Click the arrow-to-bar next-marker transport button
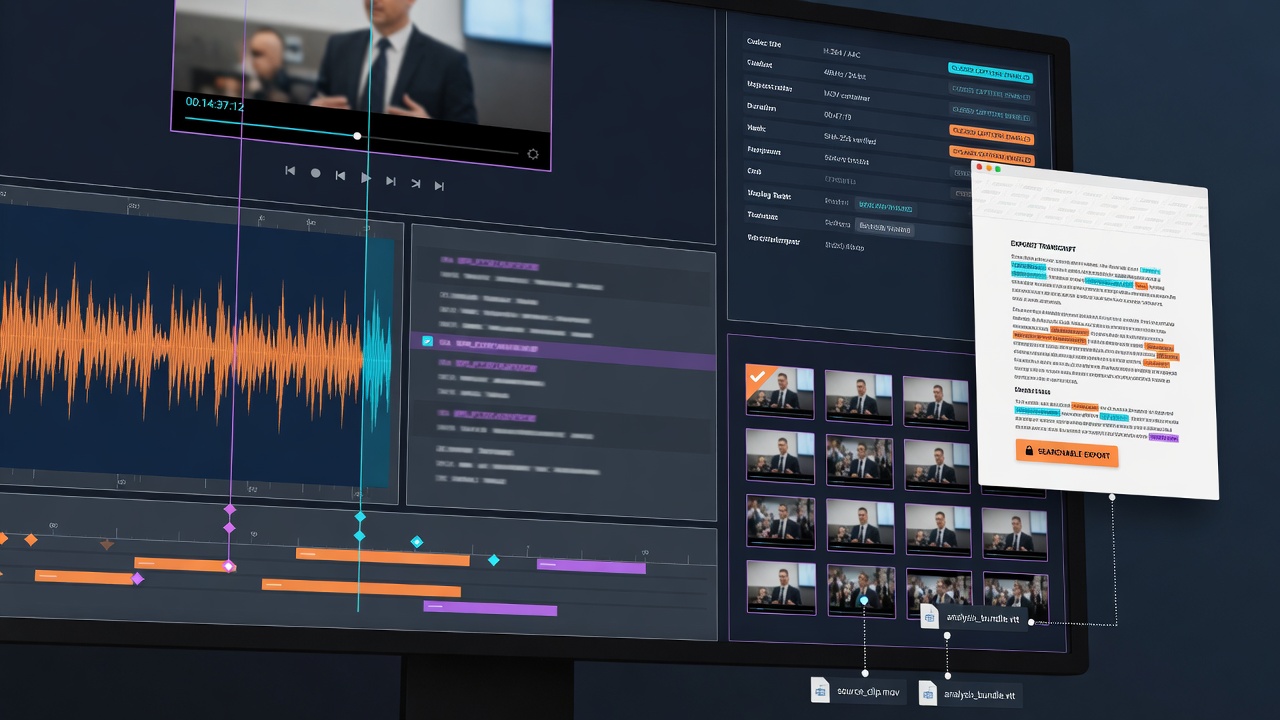The height and width of the screenshot is (720, 1280). [416, 183]
